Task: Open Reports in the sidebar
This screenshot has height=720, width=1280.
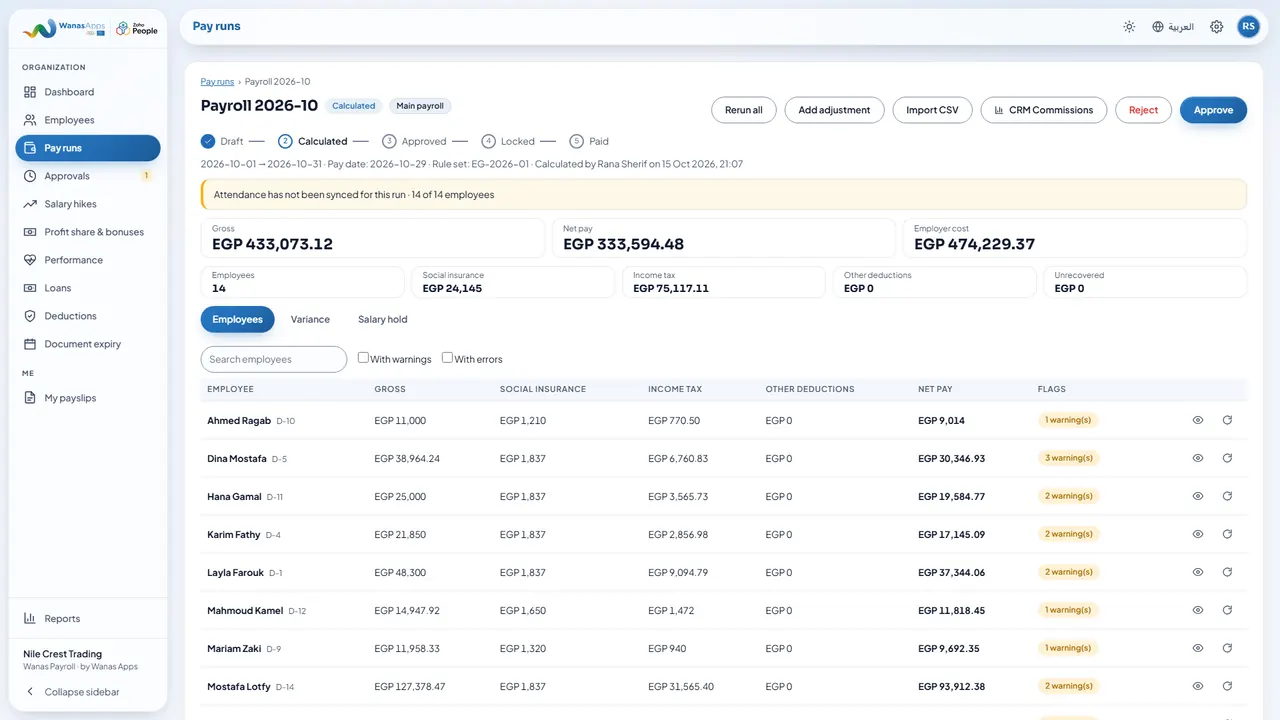Action: (88, 618)
